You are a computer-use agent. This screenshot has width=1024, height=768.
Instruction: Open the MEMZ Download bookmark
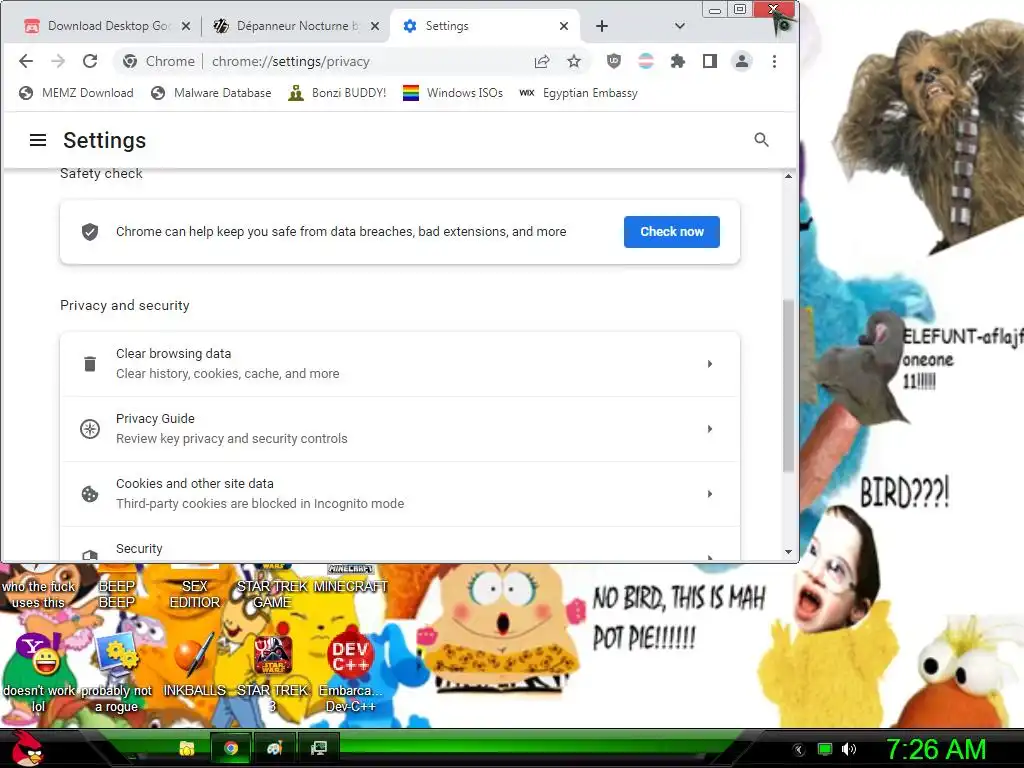tap(76, 93)
